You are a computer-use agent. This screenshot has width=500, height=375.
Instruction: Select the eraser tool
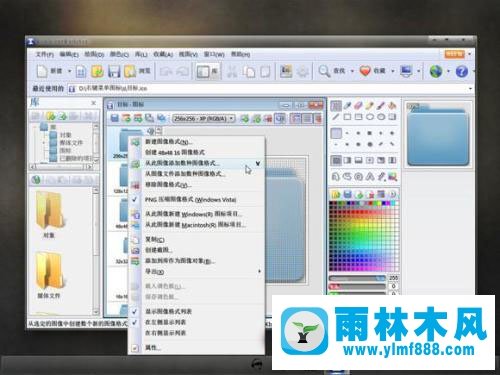[358, 106]
